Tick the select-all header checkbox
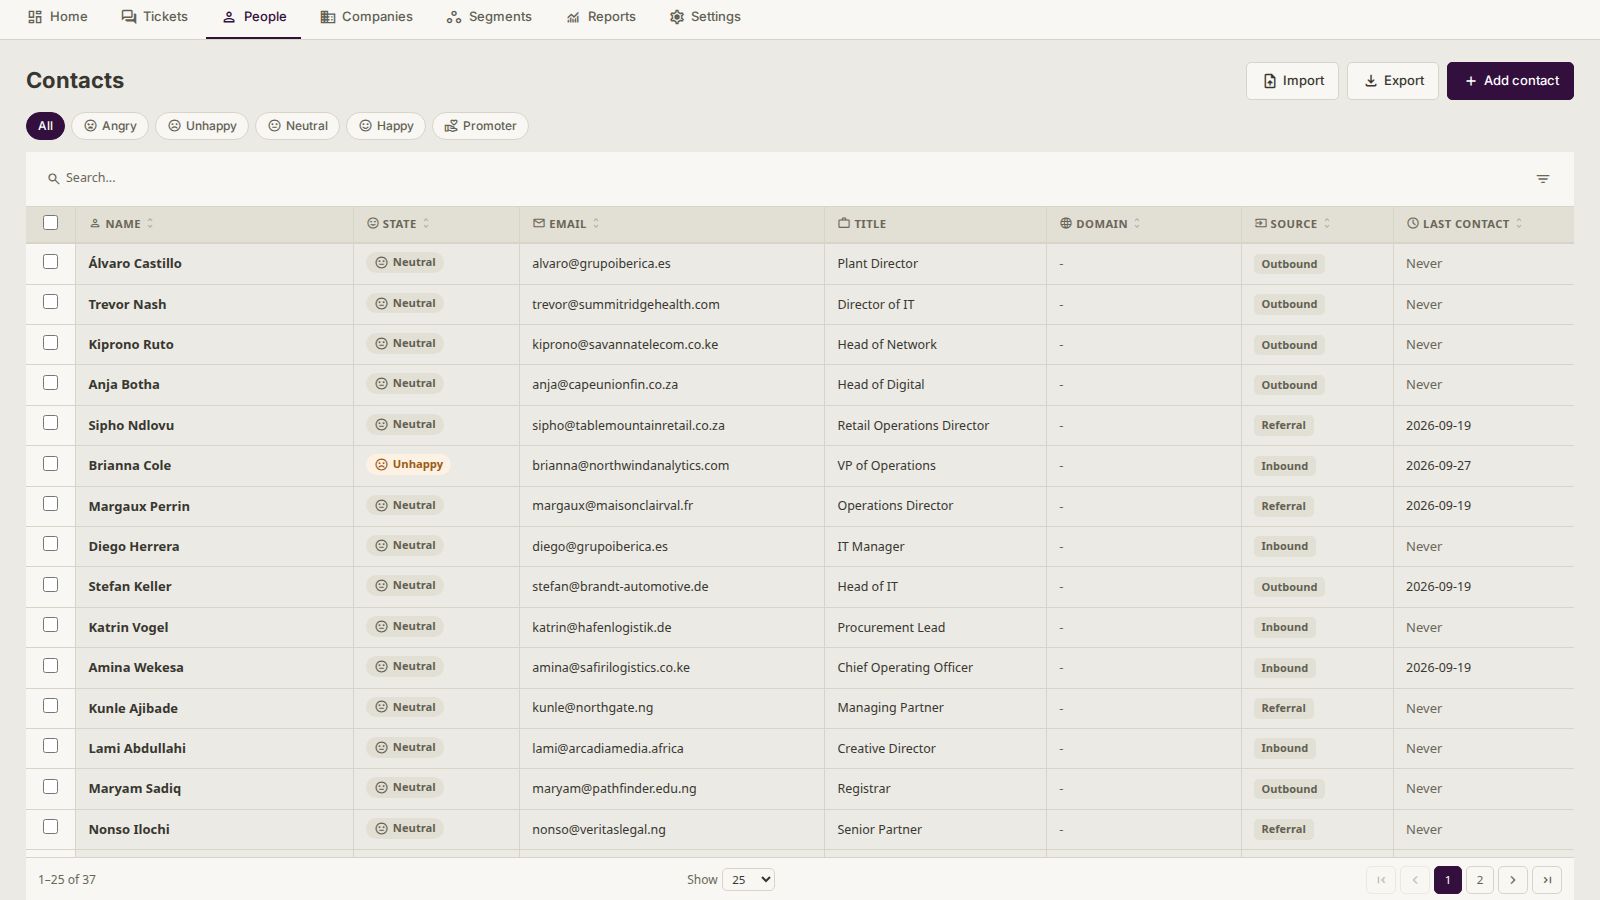Image resolution: width=1600 pixels, height=900 pixels. coord(51,223)
